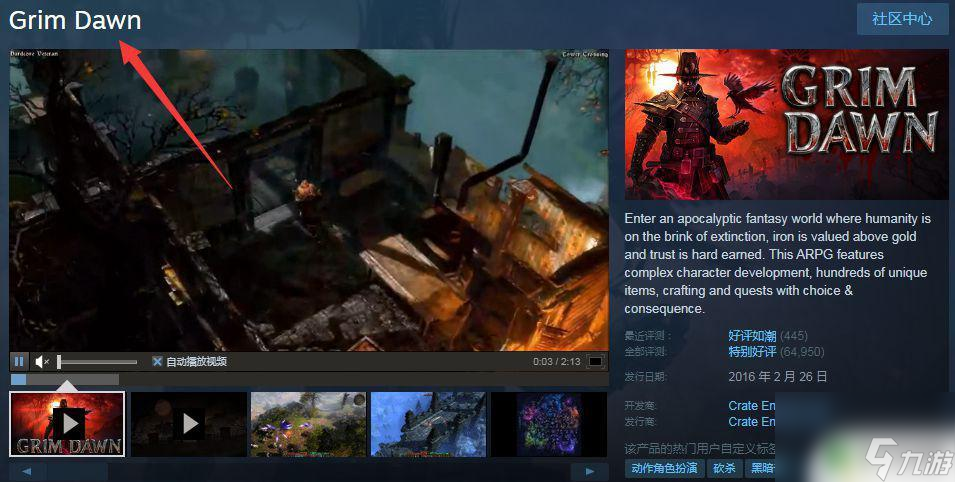Open the 好评如潮 recent reviews link

[752, 336]
